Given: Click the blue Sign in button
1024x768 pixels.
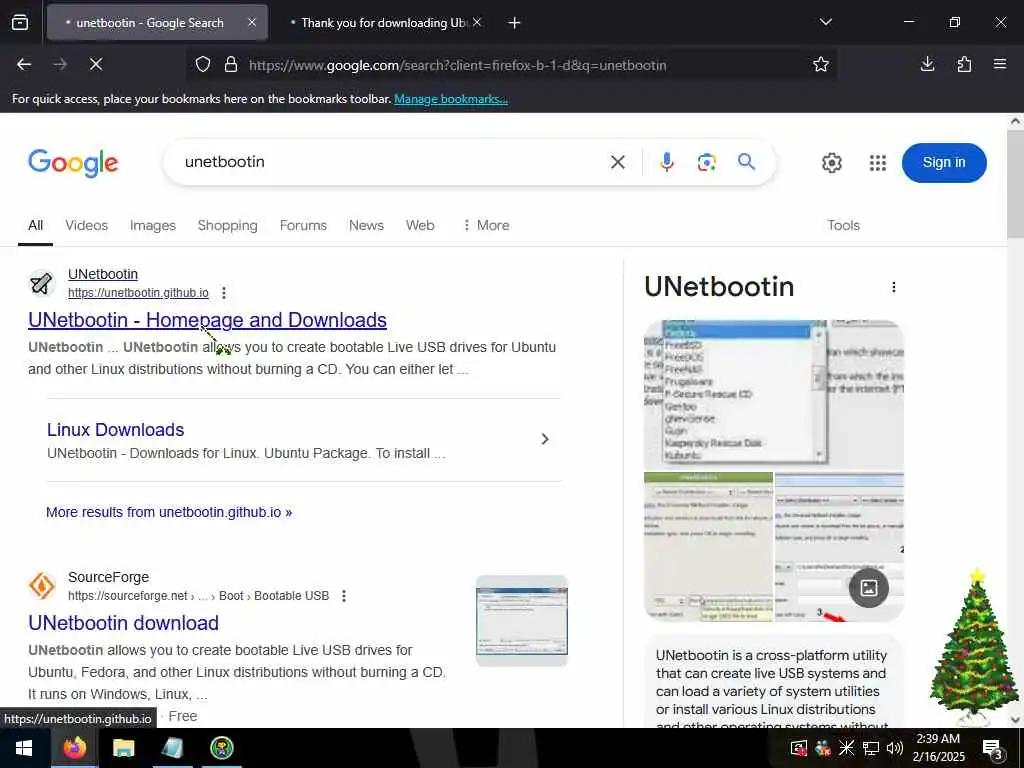Looking at the screenshot, I should [944, 163].
